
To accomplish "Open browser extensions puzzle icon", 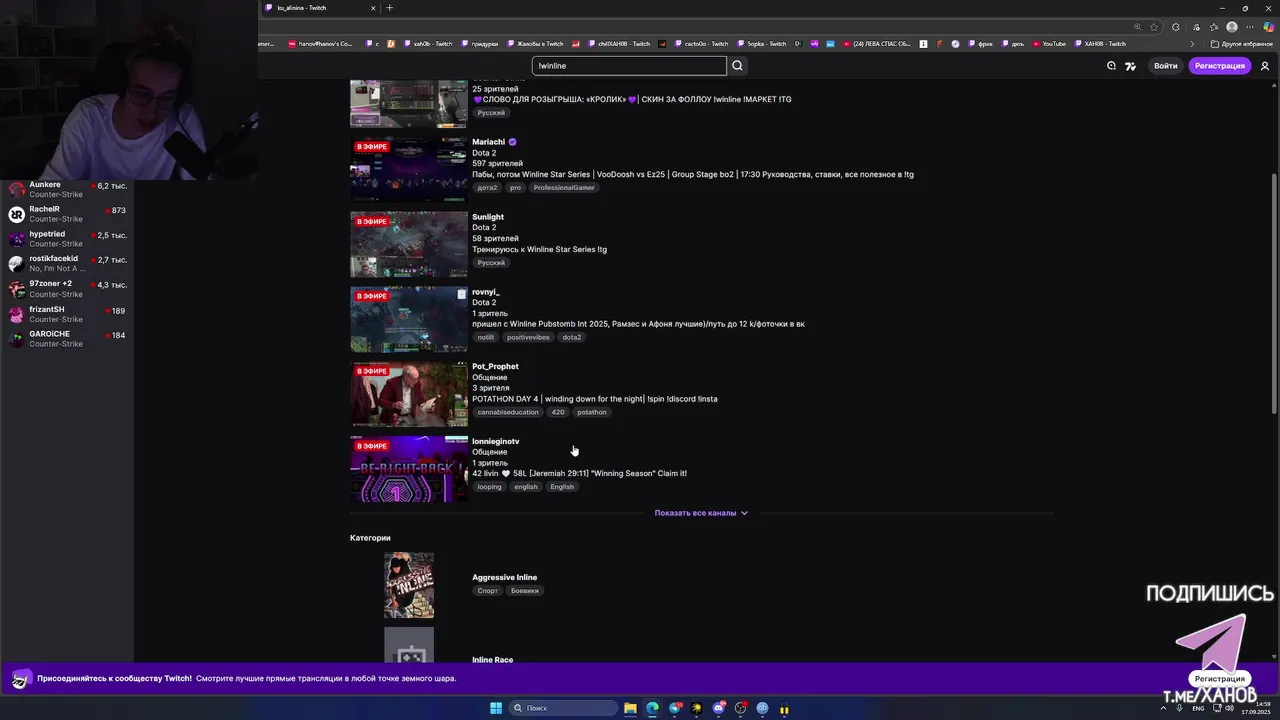I will [x=1176, y=27].
